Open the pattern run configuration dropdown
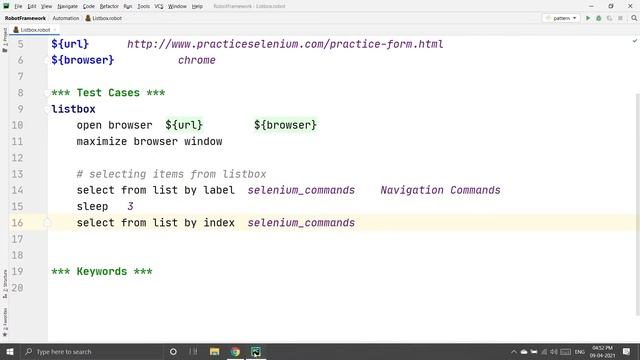Screen dimensions: 640x360 (562, 18)
